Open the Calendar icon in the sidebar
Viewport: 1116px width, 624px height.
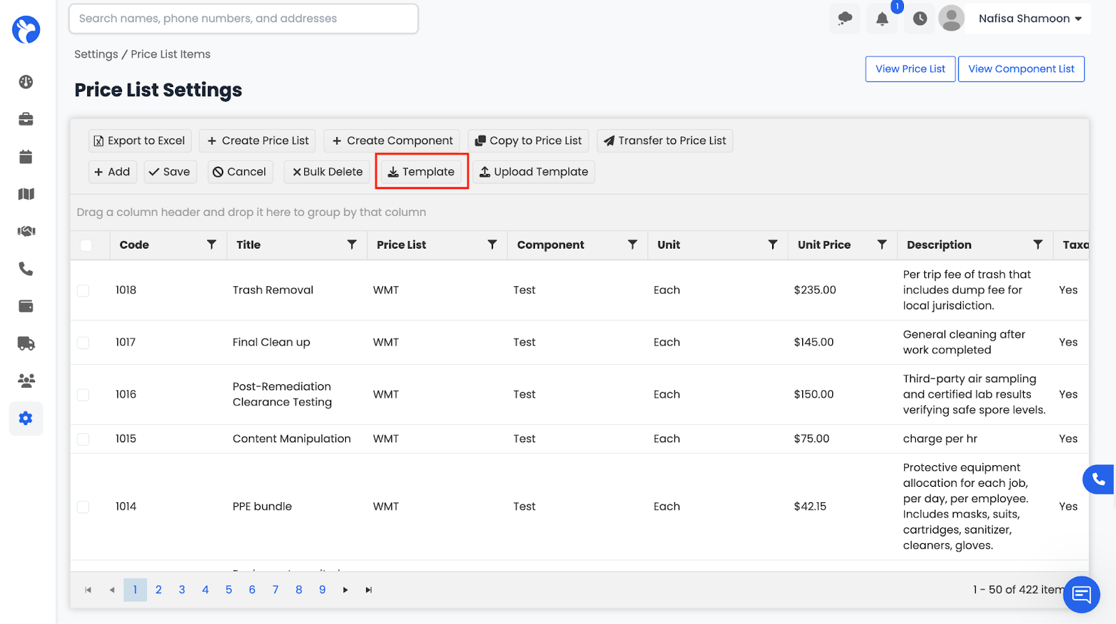[25, 155]
